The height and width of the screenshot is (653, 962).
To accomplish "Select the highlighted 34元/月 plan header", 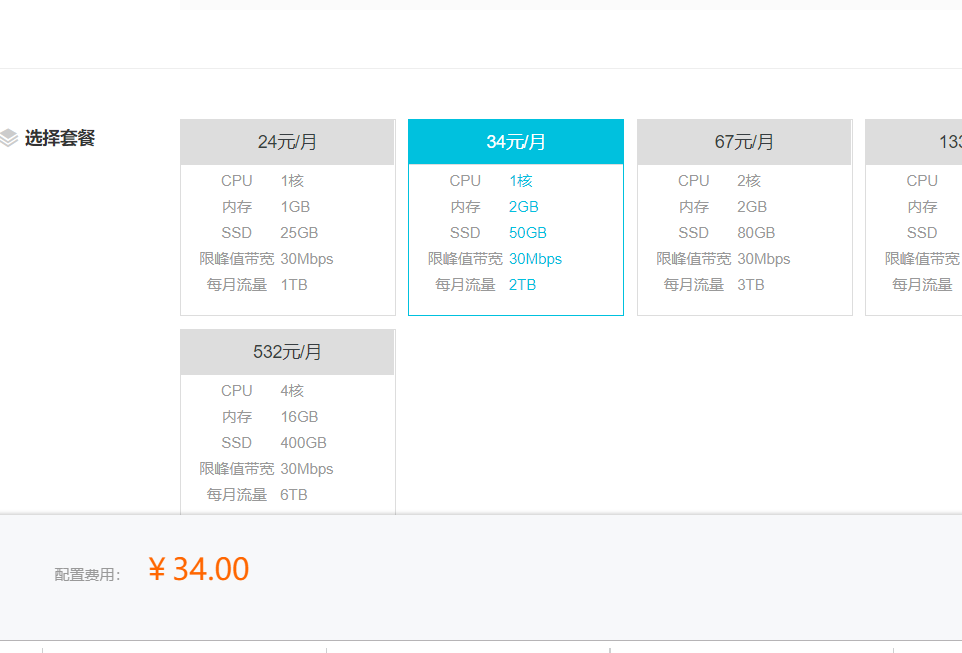I will click(x=516, y=142).
